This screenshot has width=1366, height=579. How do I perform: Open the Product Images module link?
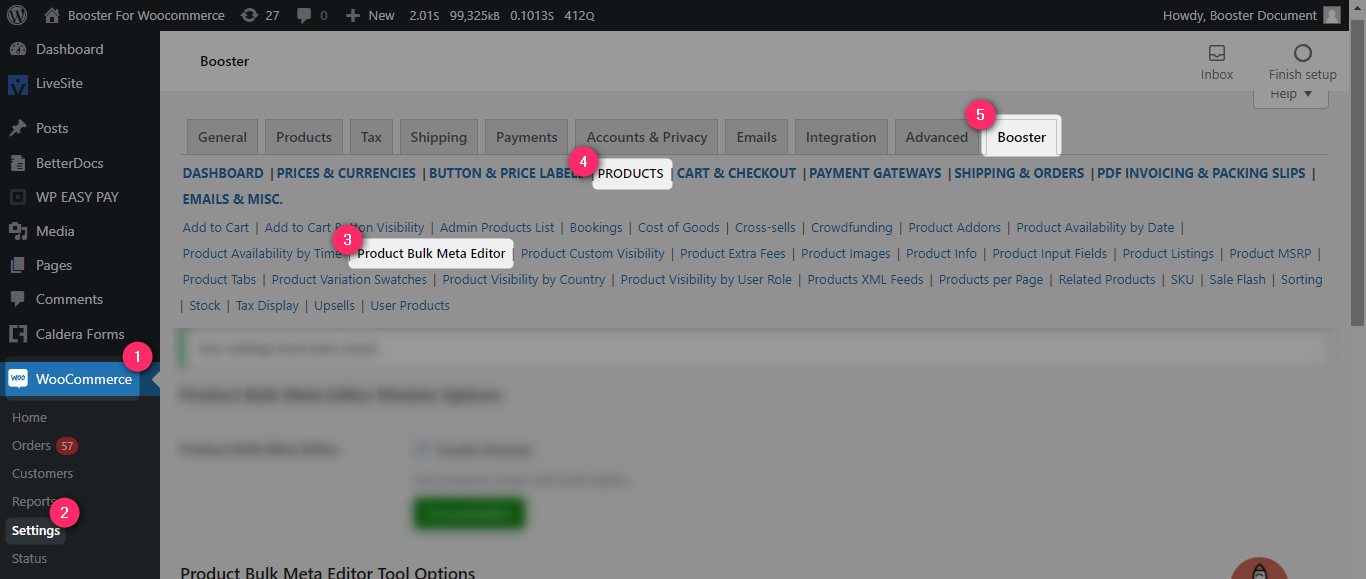[x=846, y=253]
